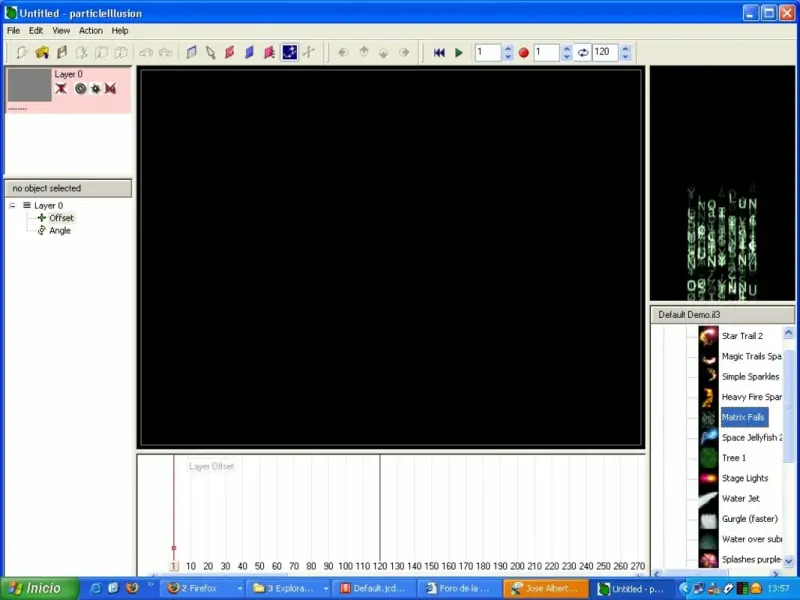The width and height of the screenshot is (800, 600).
Task: Select Heavy Fire Spar emitter
Action: 751,397
